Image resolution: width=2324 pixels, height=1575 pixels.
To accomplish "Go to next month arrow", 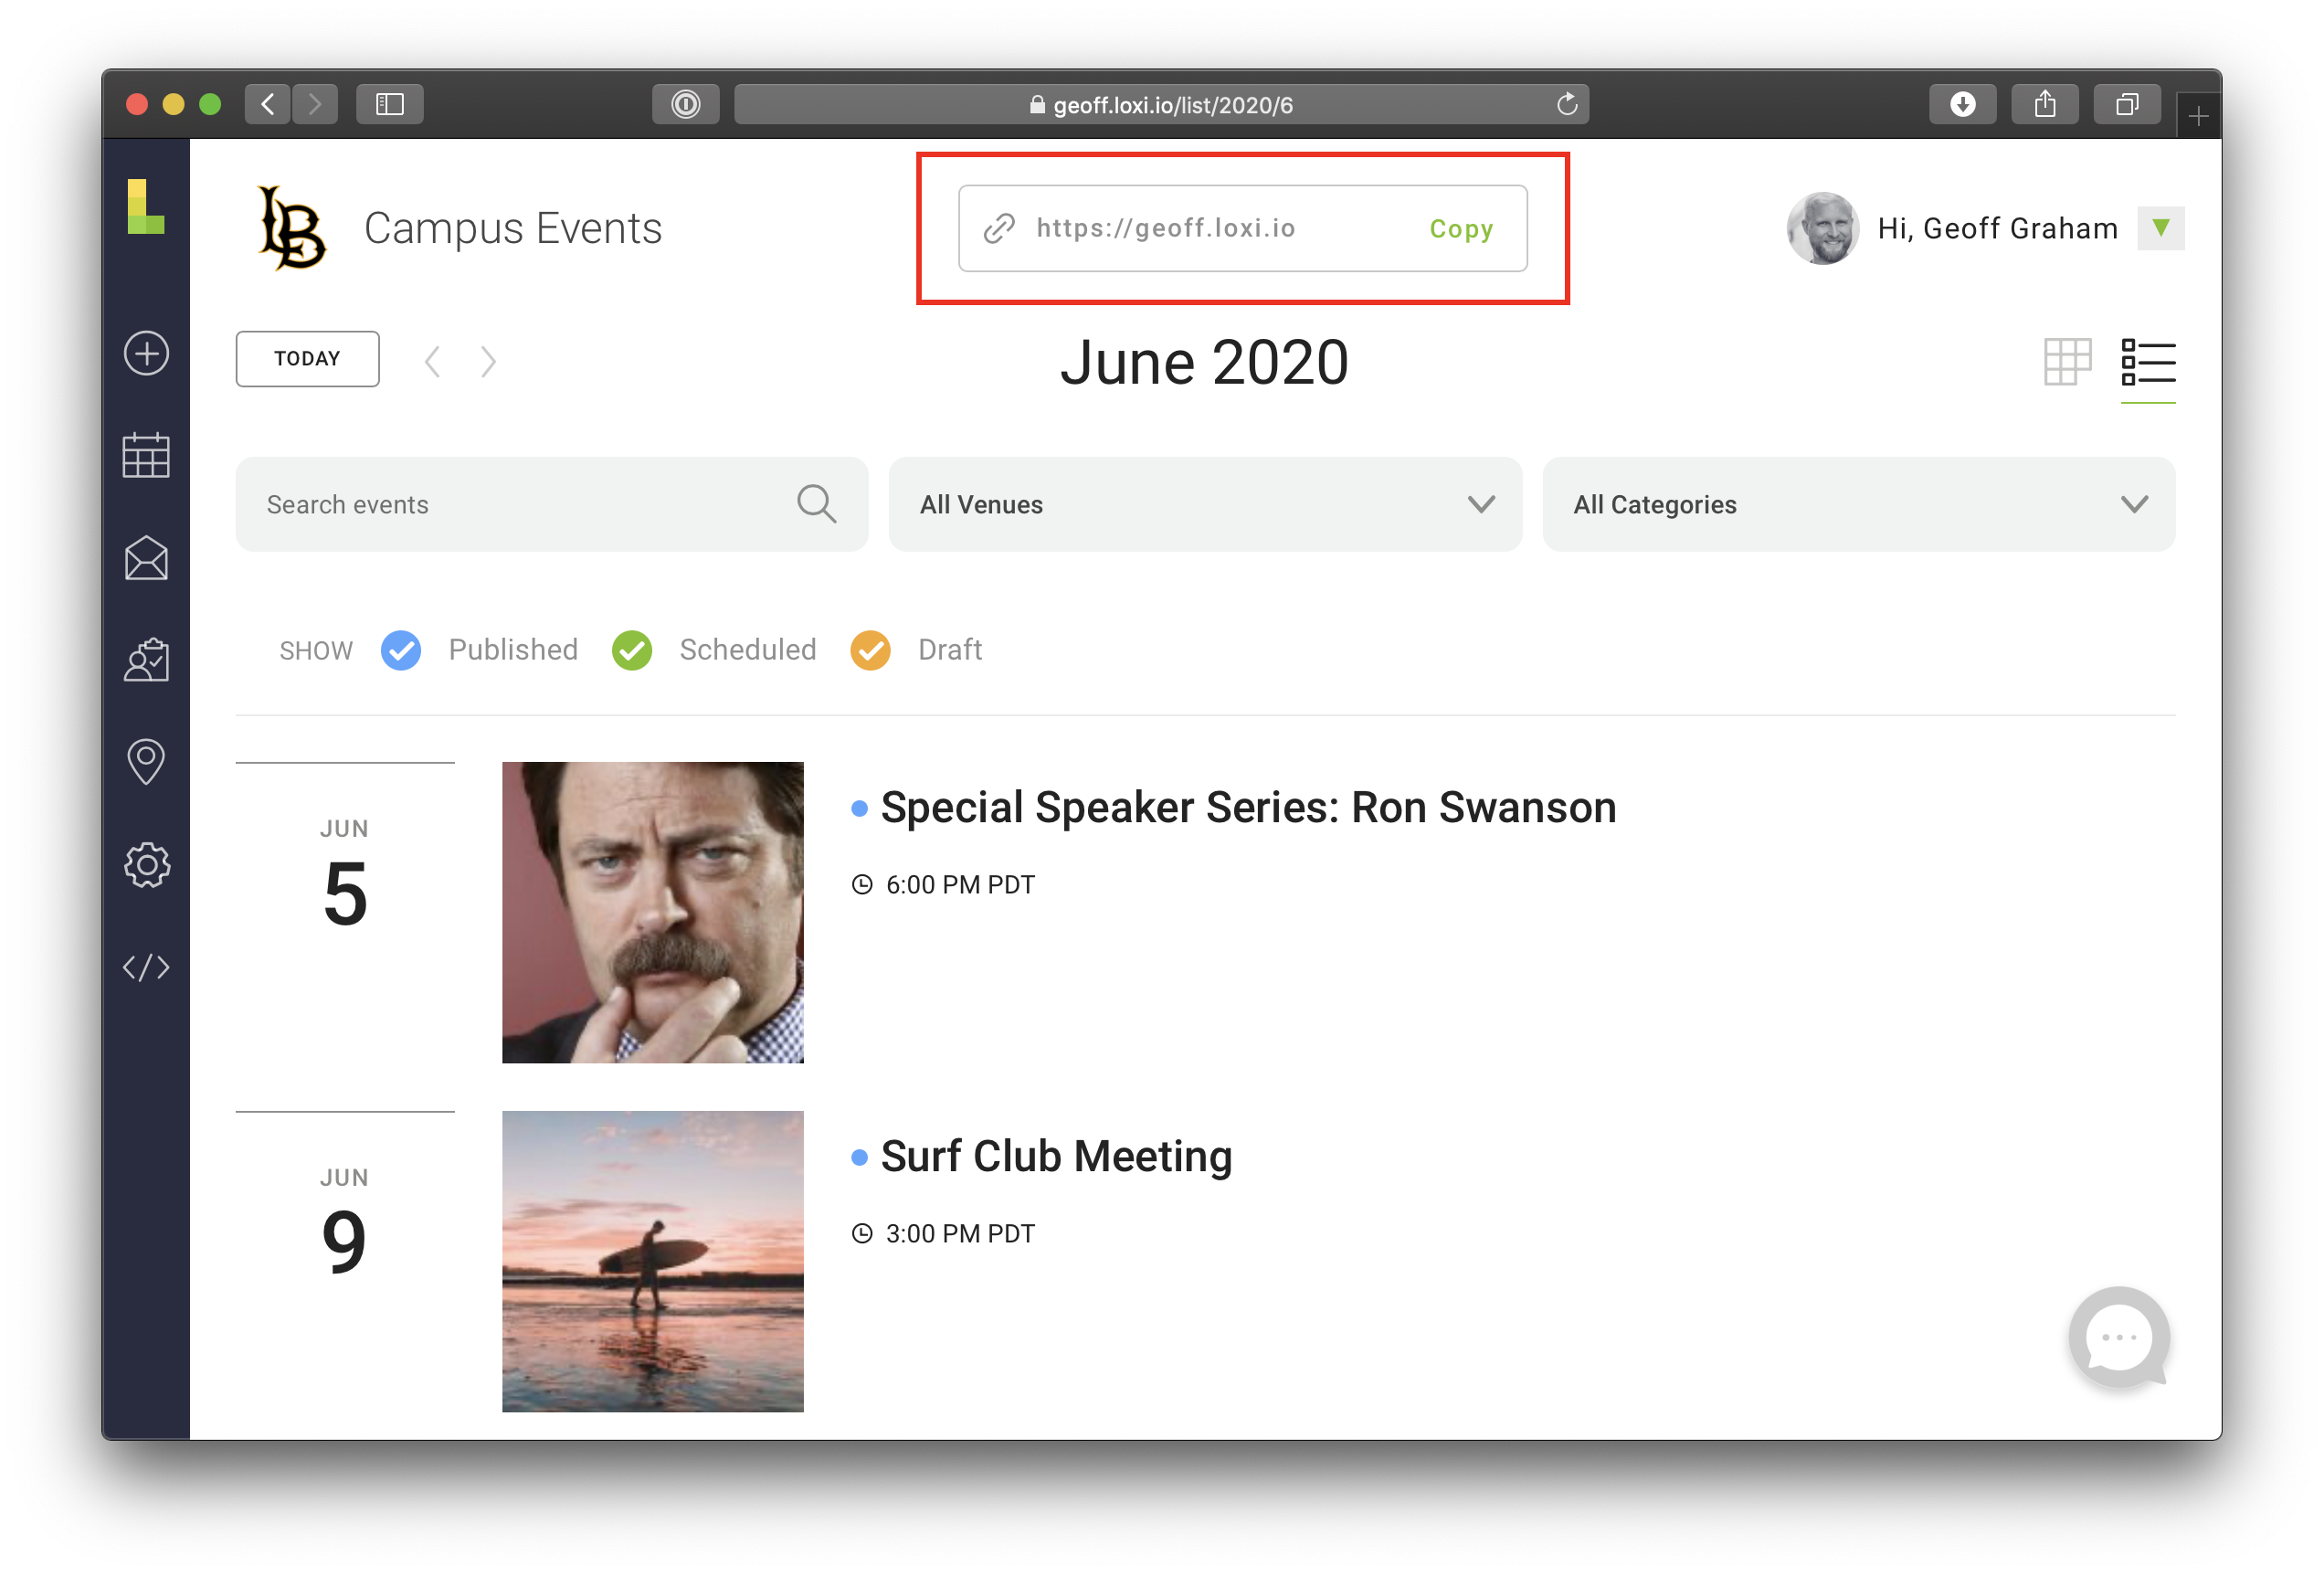I will (488, 361).
